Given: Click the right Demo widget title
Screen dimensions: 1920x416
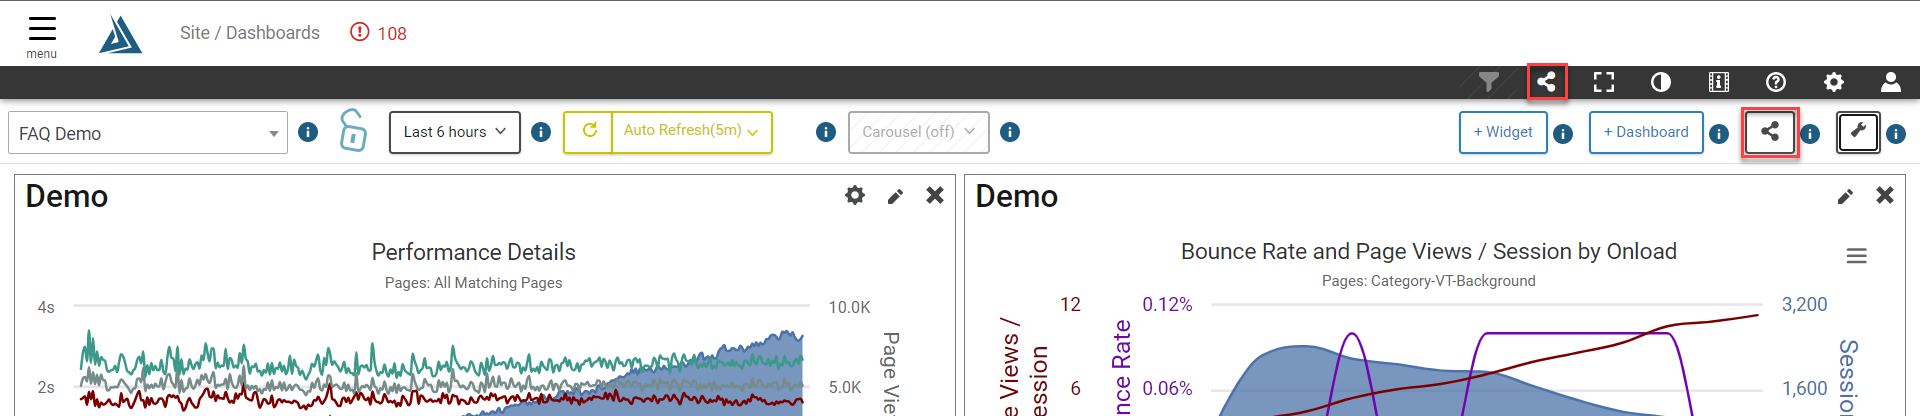Looking at the screenshot, I should pyautogui.click(x=1017, y=196).
